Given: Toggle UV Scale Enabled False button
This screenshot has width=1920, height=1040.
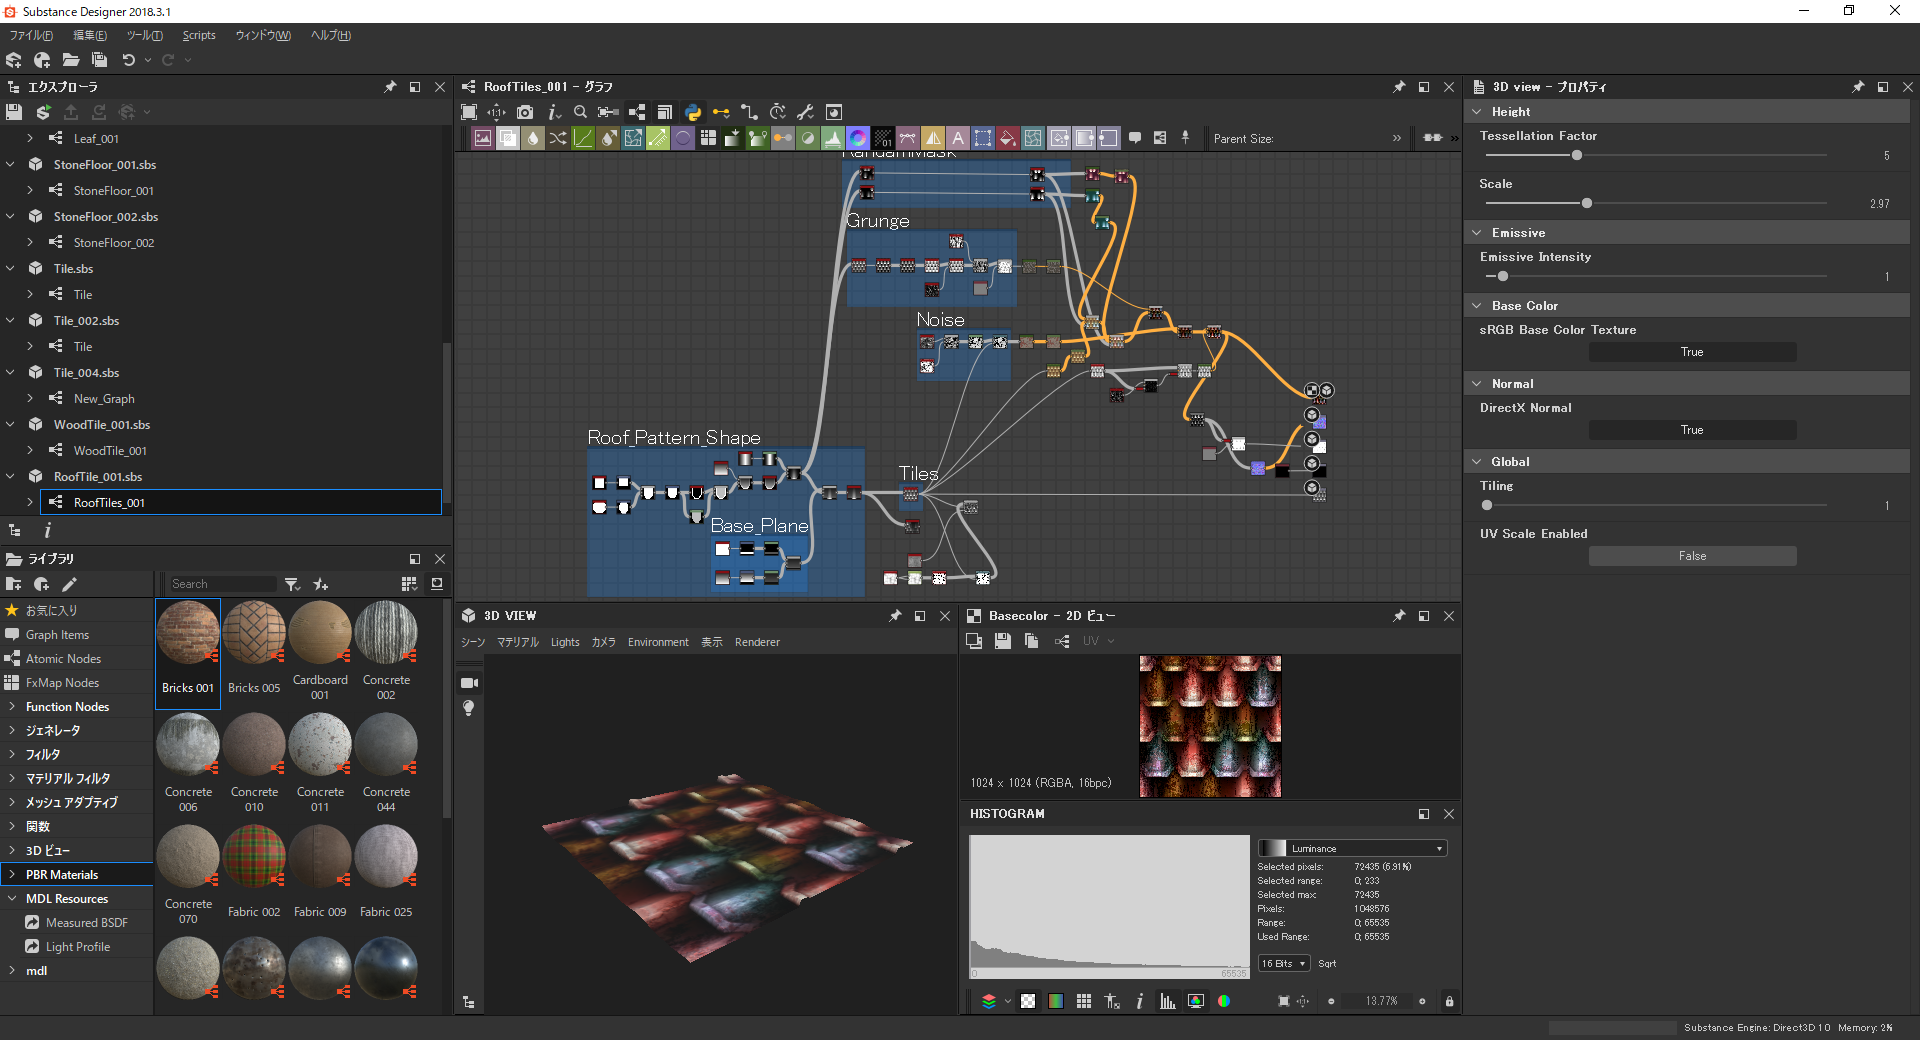Looking at the screenshot, I should coord(1692,556).
